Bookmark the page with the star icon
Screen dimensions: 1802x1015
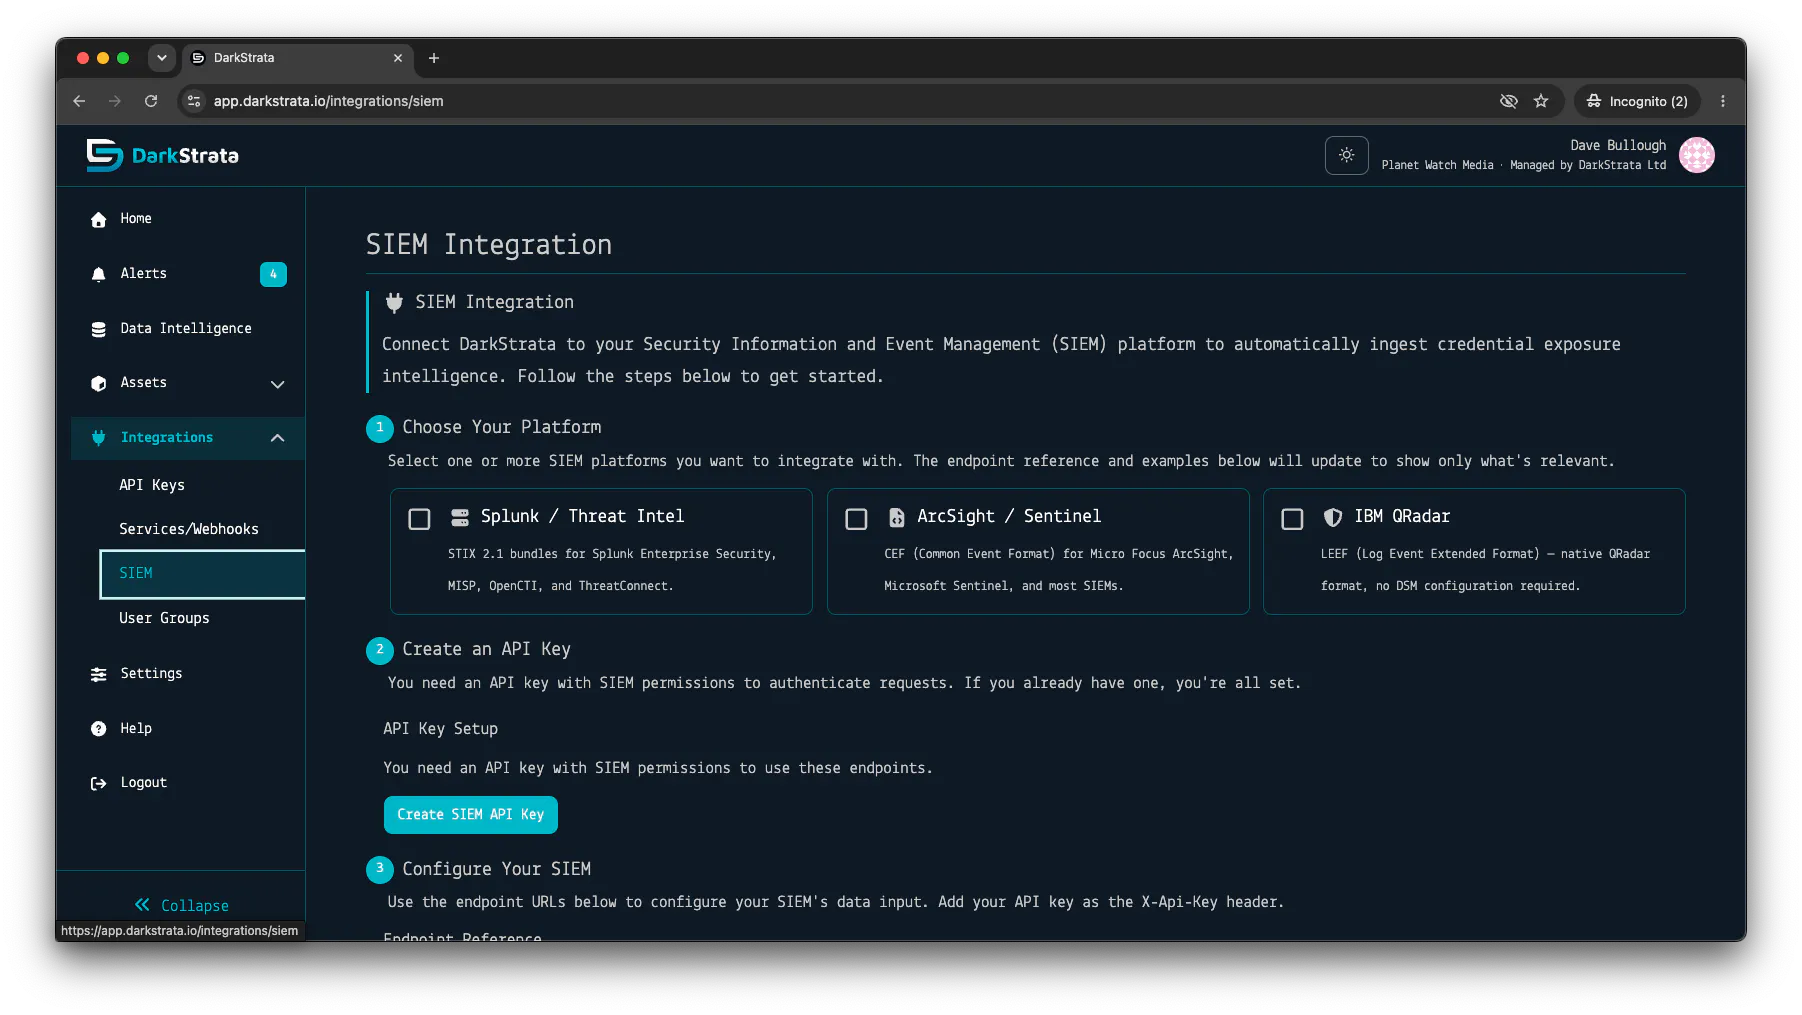[x=1541, y=101]
